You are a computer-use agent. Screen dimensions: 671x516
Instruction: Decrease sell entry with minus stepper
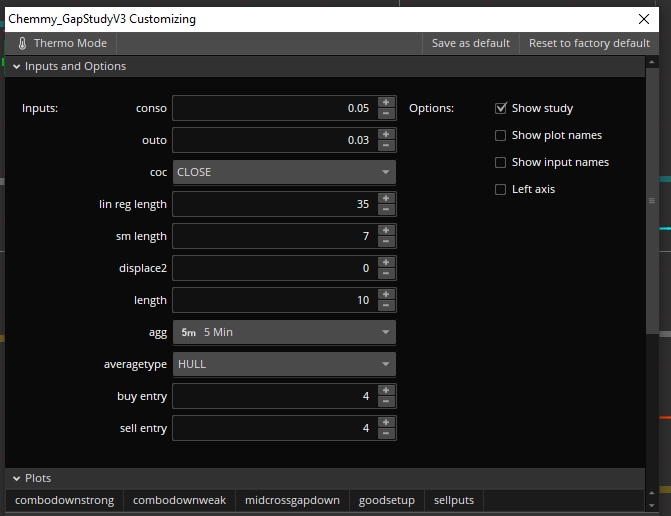tap(386, 433)
